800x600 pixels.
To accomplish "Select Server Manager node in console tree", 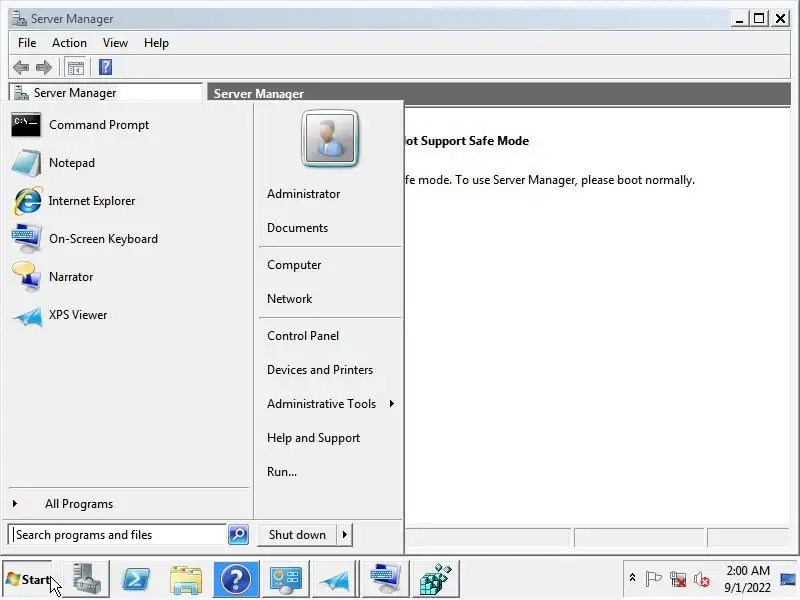I will (74, 93).
